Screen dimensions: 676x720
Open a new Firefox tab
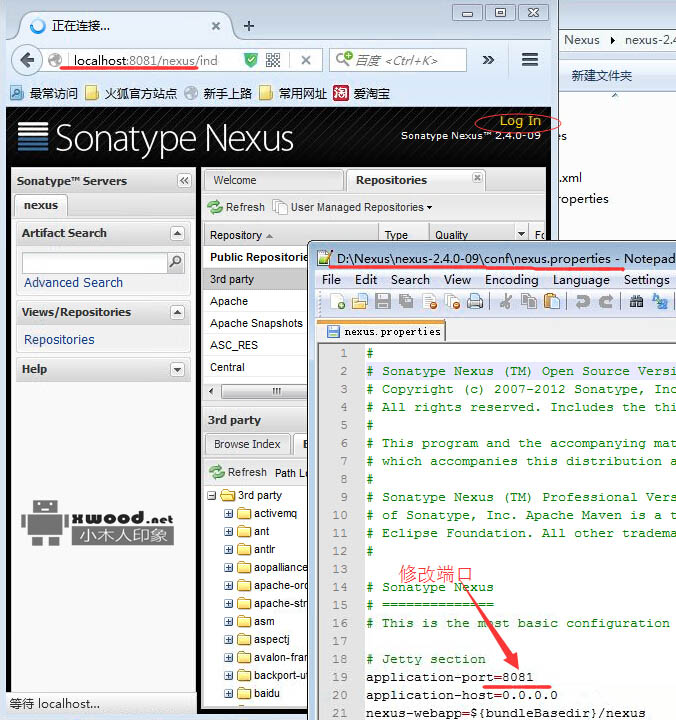(x=249, y=26)
